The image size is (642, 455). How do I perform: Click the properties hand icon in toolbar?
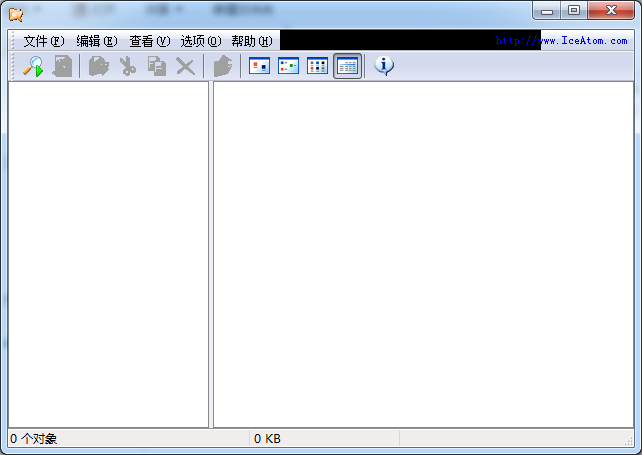(x=222, y=66)
